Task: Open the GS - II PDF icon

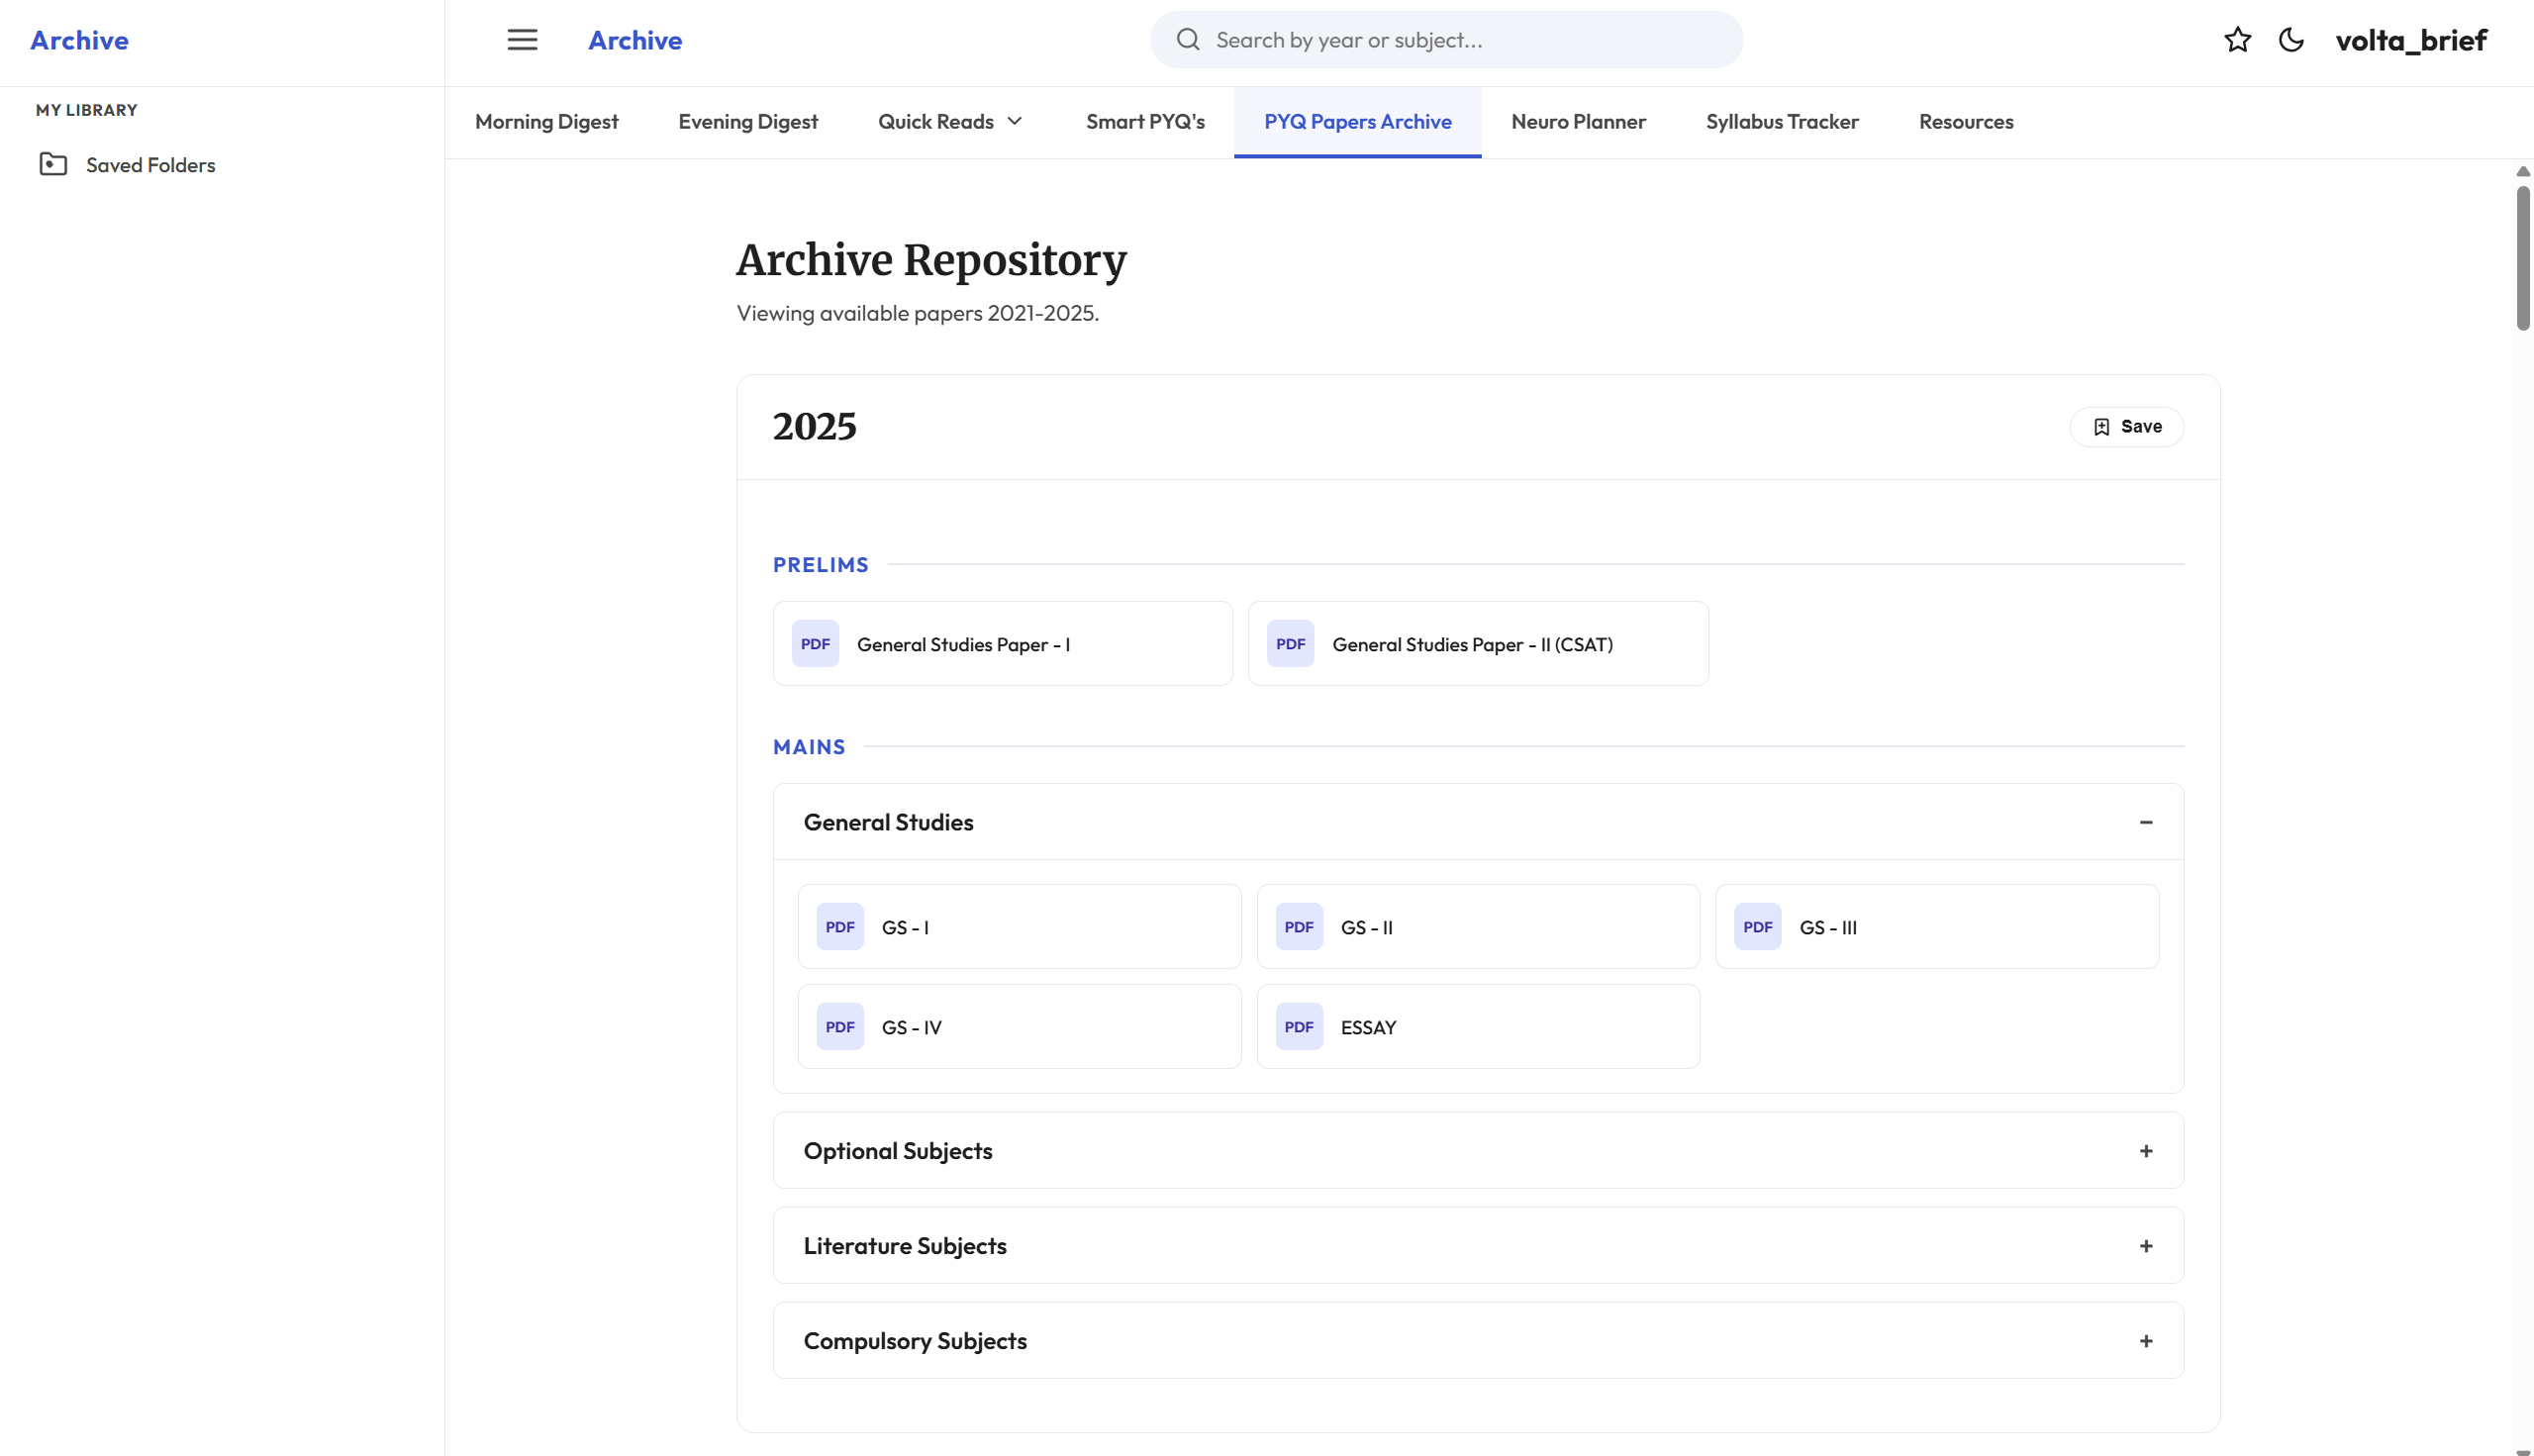Action: pyautogui.click(x=1298, y=927)
